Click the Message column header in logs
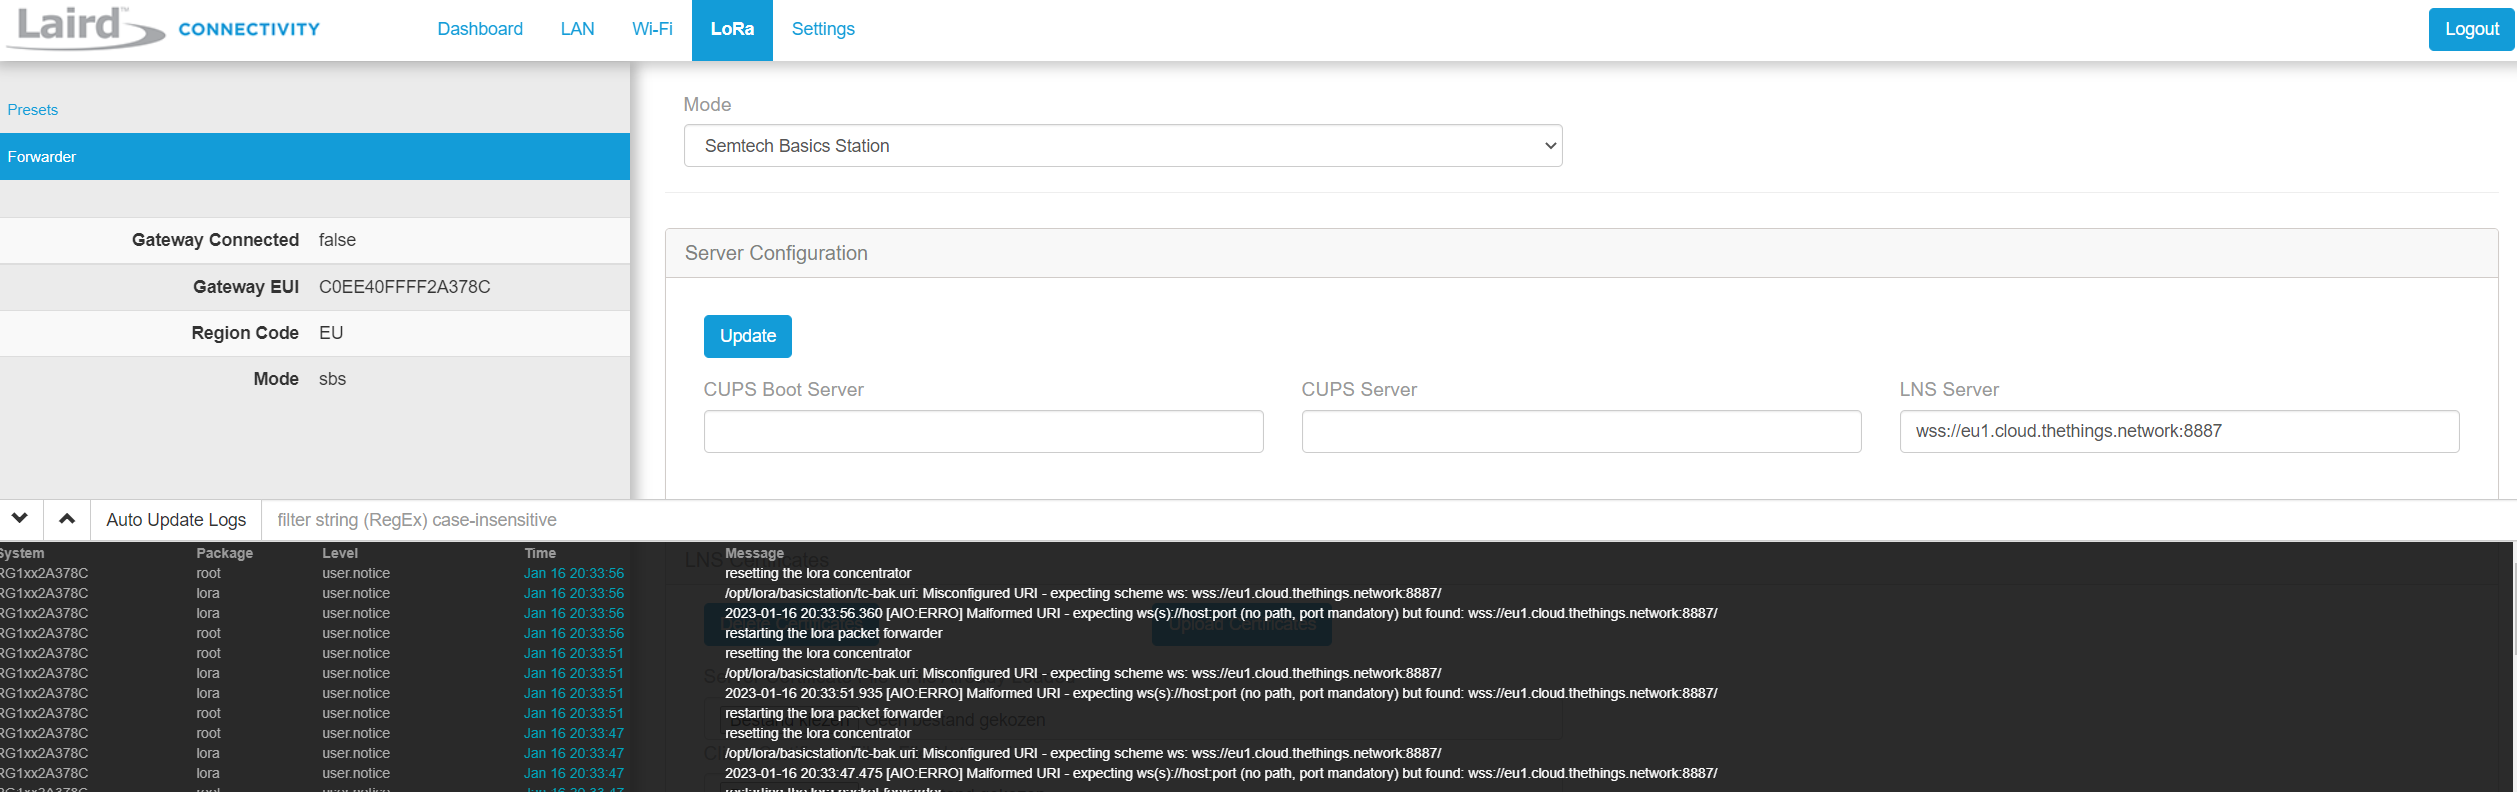2517x792 pixels. coord(754,553)
